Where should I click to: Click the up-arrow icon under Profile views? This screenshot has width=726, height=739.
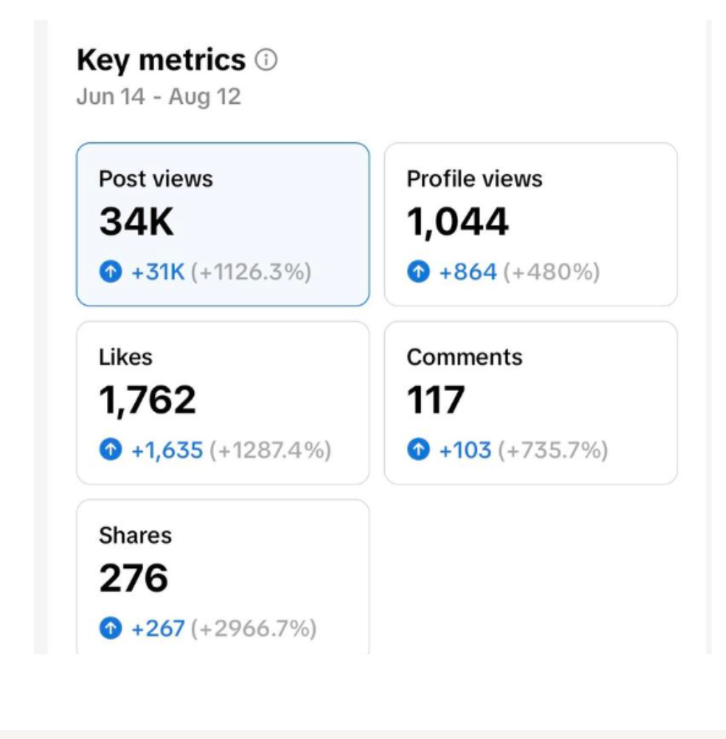click(x=418, y=271)
